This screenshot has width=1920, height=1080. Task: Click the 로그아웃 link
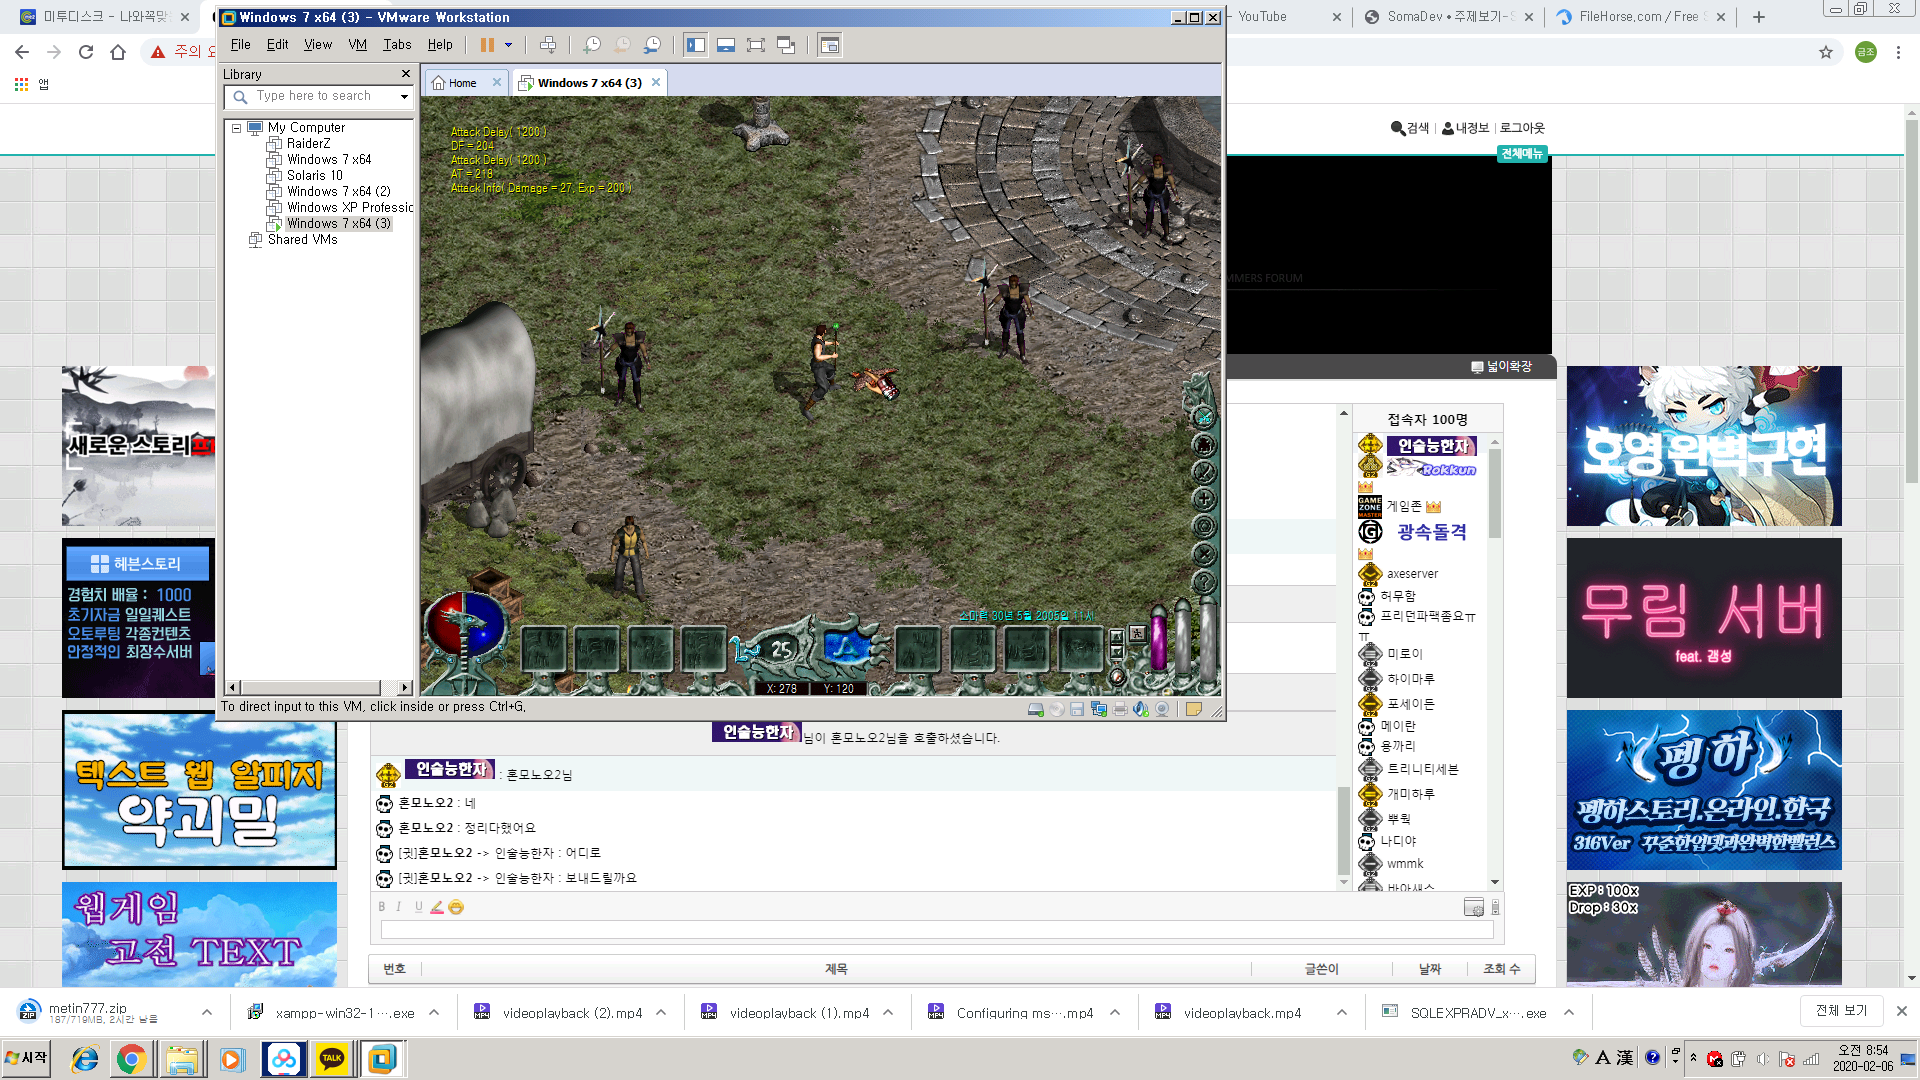tap(1522, 128)
